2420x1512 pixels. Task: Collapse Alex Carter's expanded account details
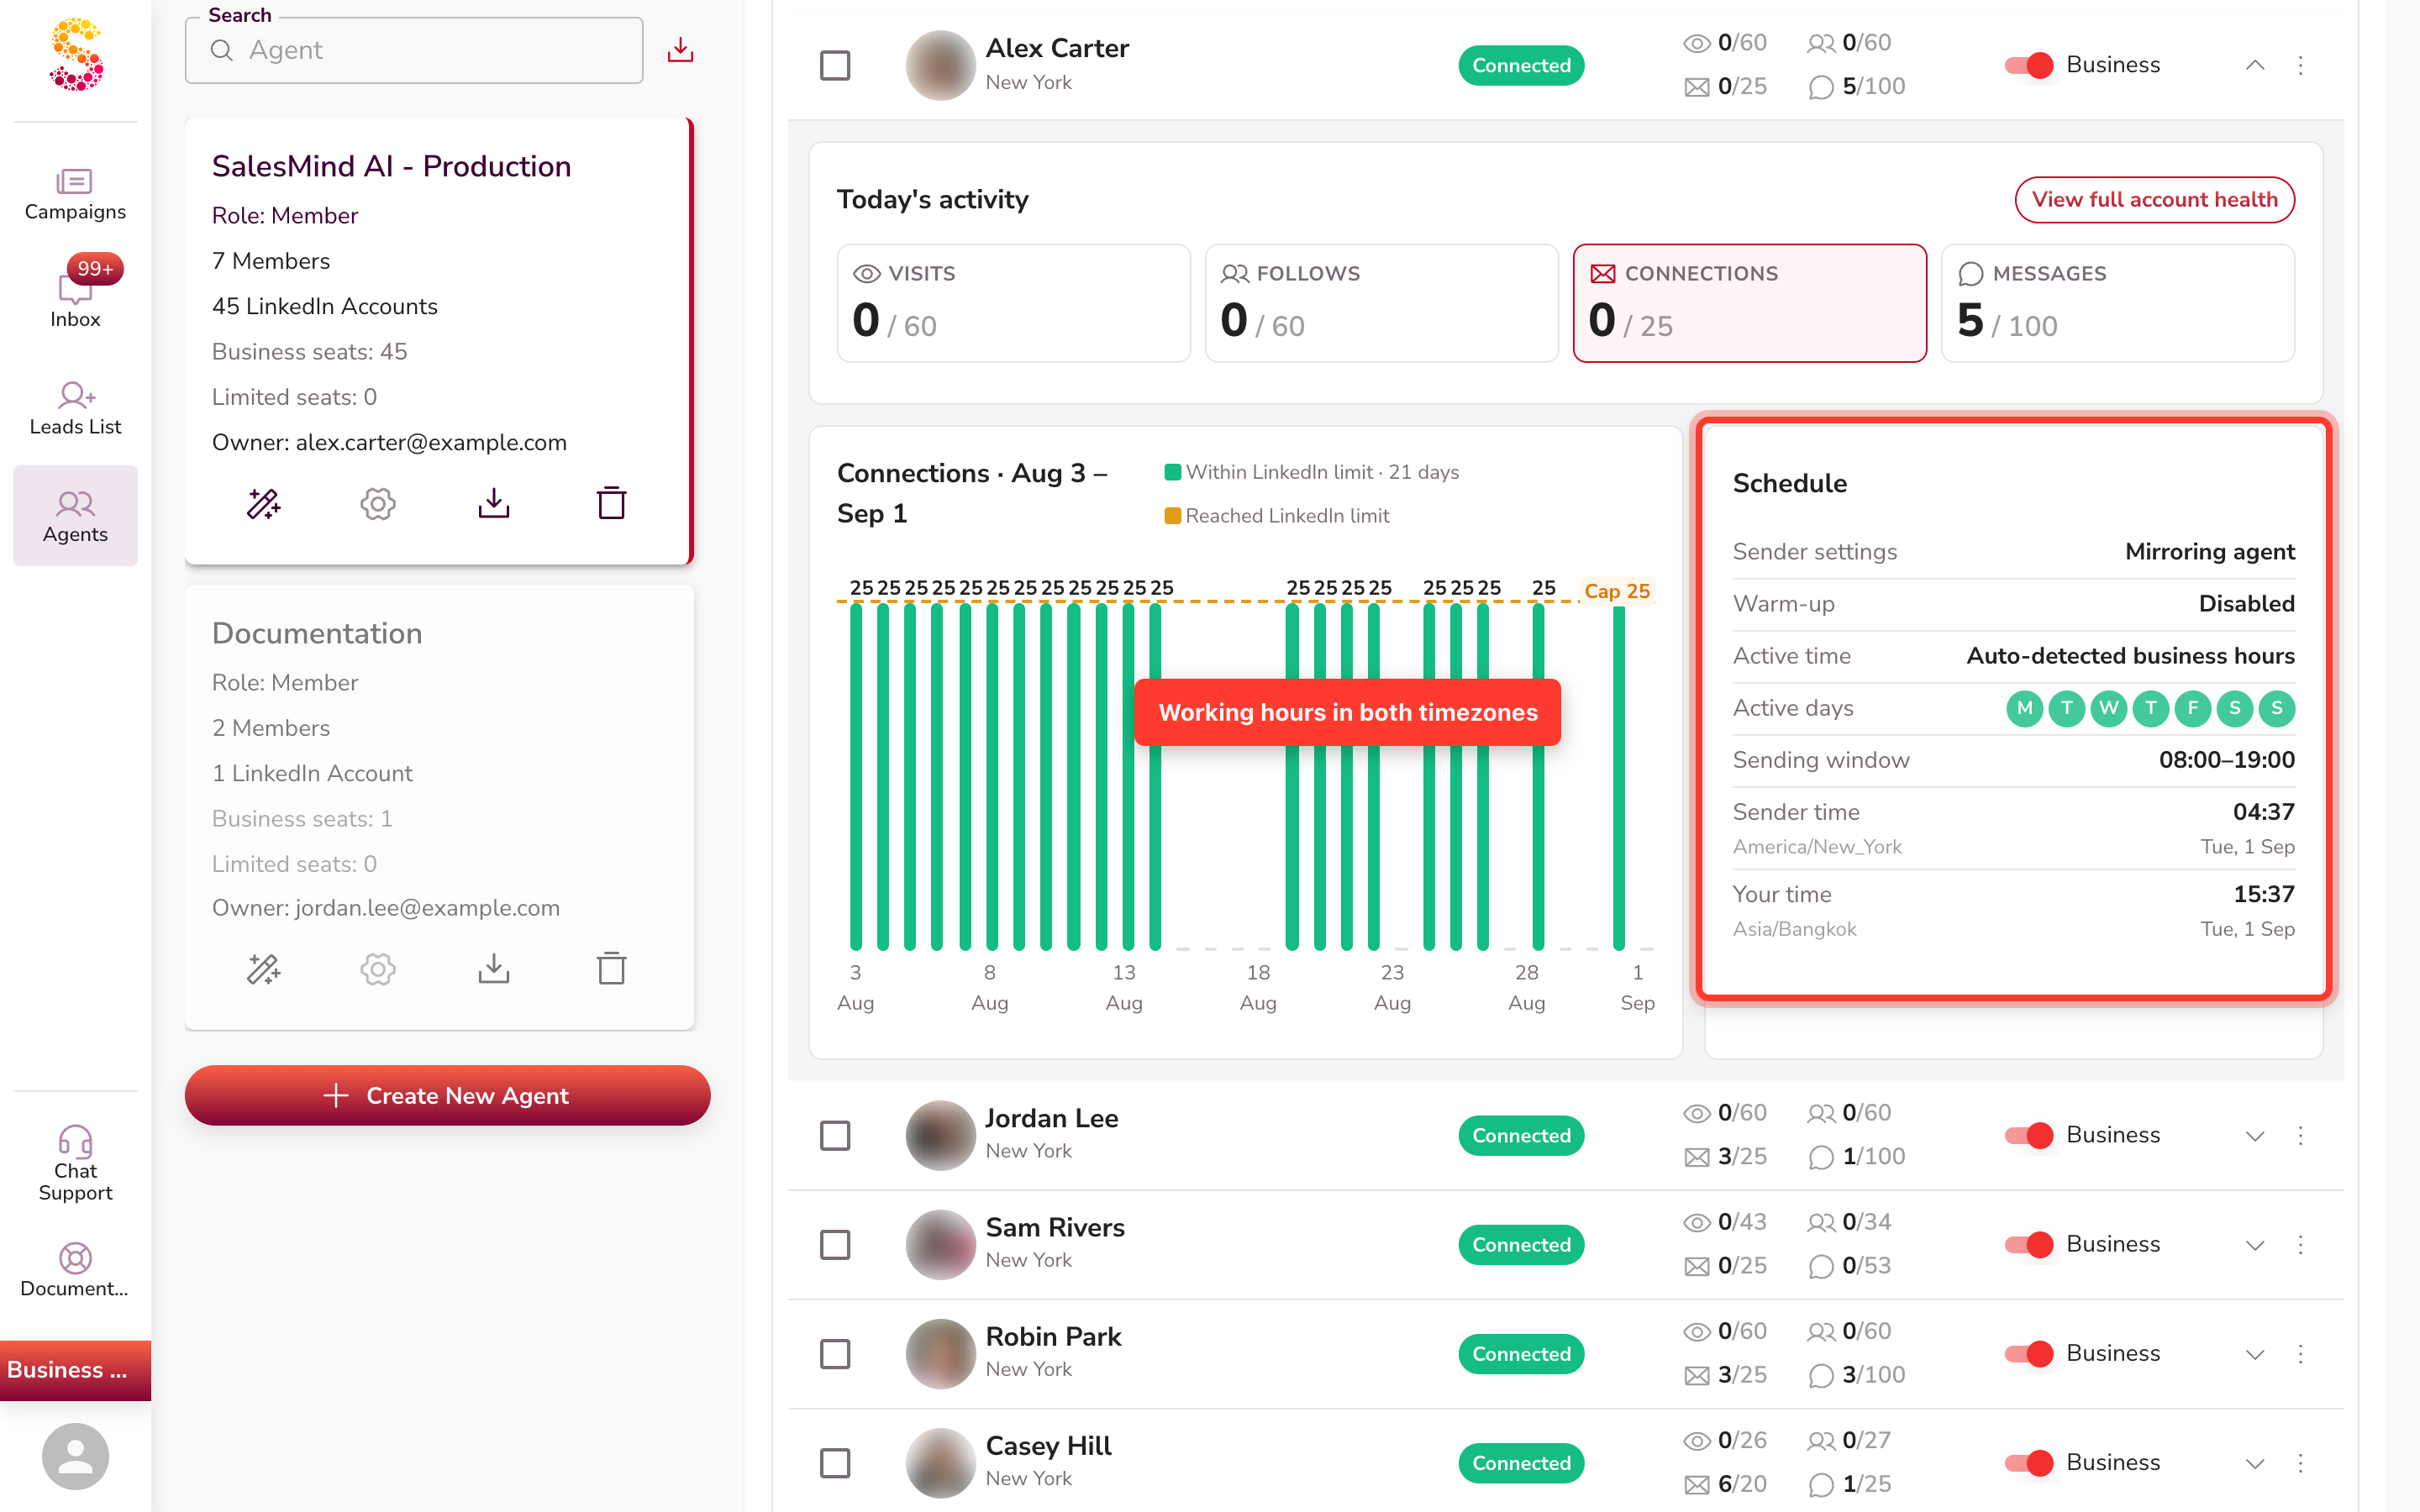click(x=2255, y=66)
